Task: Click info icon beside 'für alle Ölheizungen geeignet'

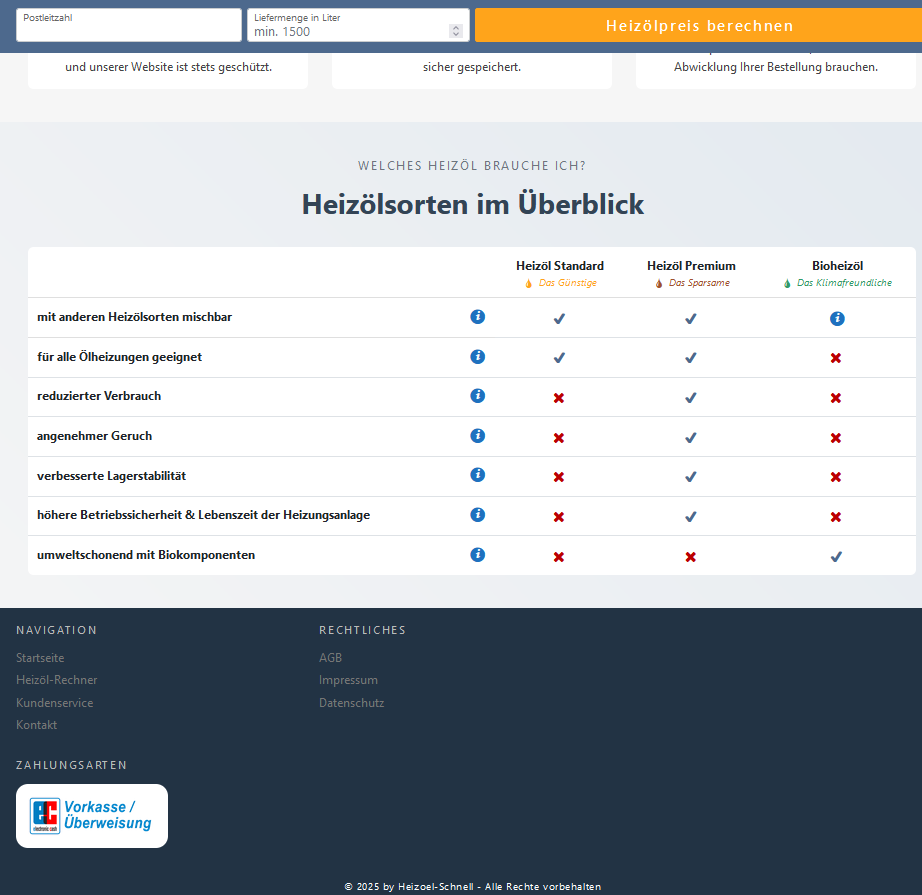Action: [x=477, y=357]
